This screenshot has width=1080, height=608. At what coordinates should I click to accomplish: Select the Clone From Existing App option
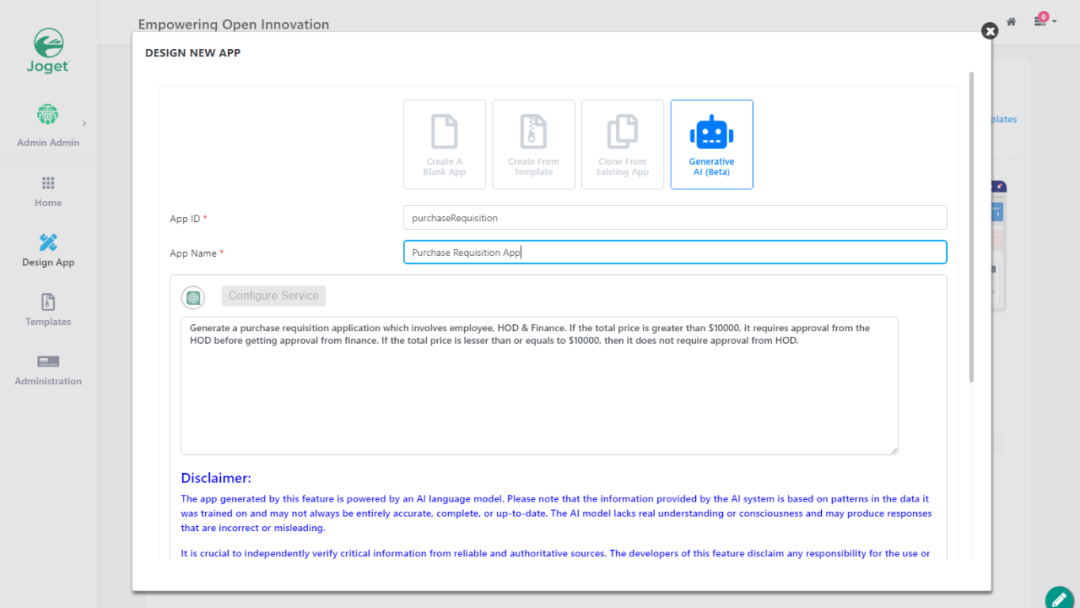(x=623, y=145)
